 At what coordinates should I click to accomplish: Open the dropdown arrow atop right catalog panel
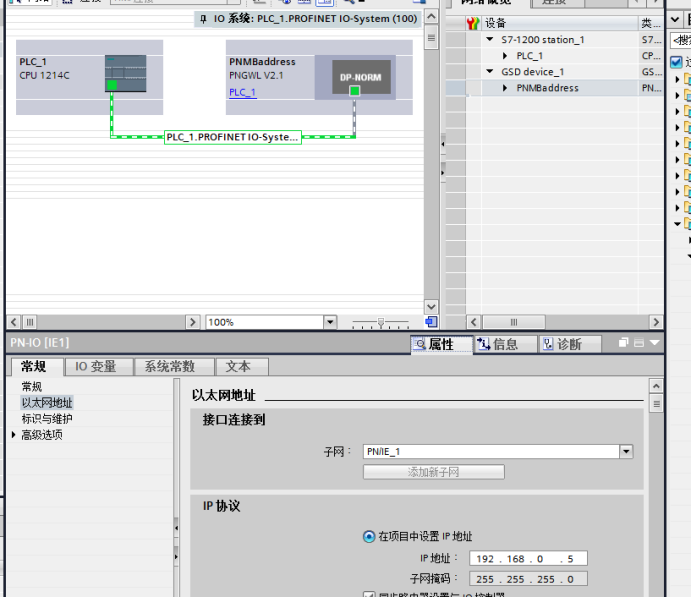point(675,19)
